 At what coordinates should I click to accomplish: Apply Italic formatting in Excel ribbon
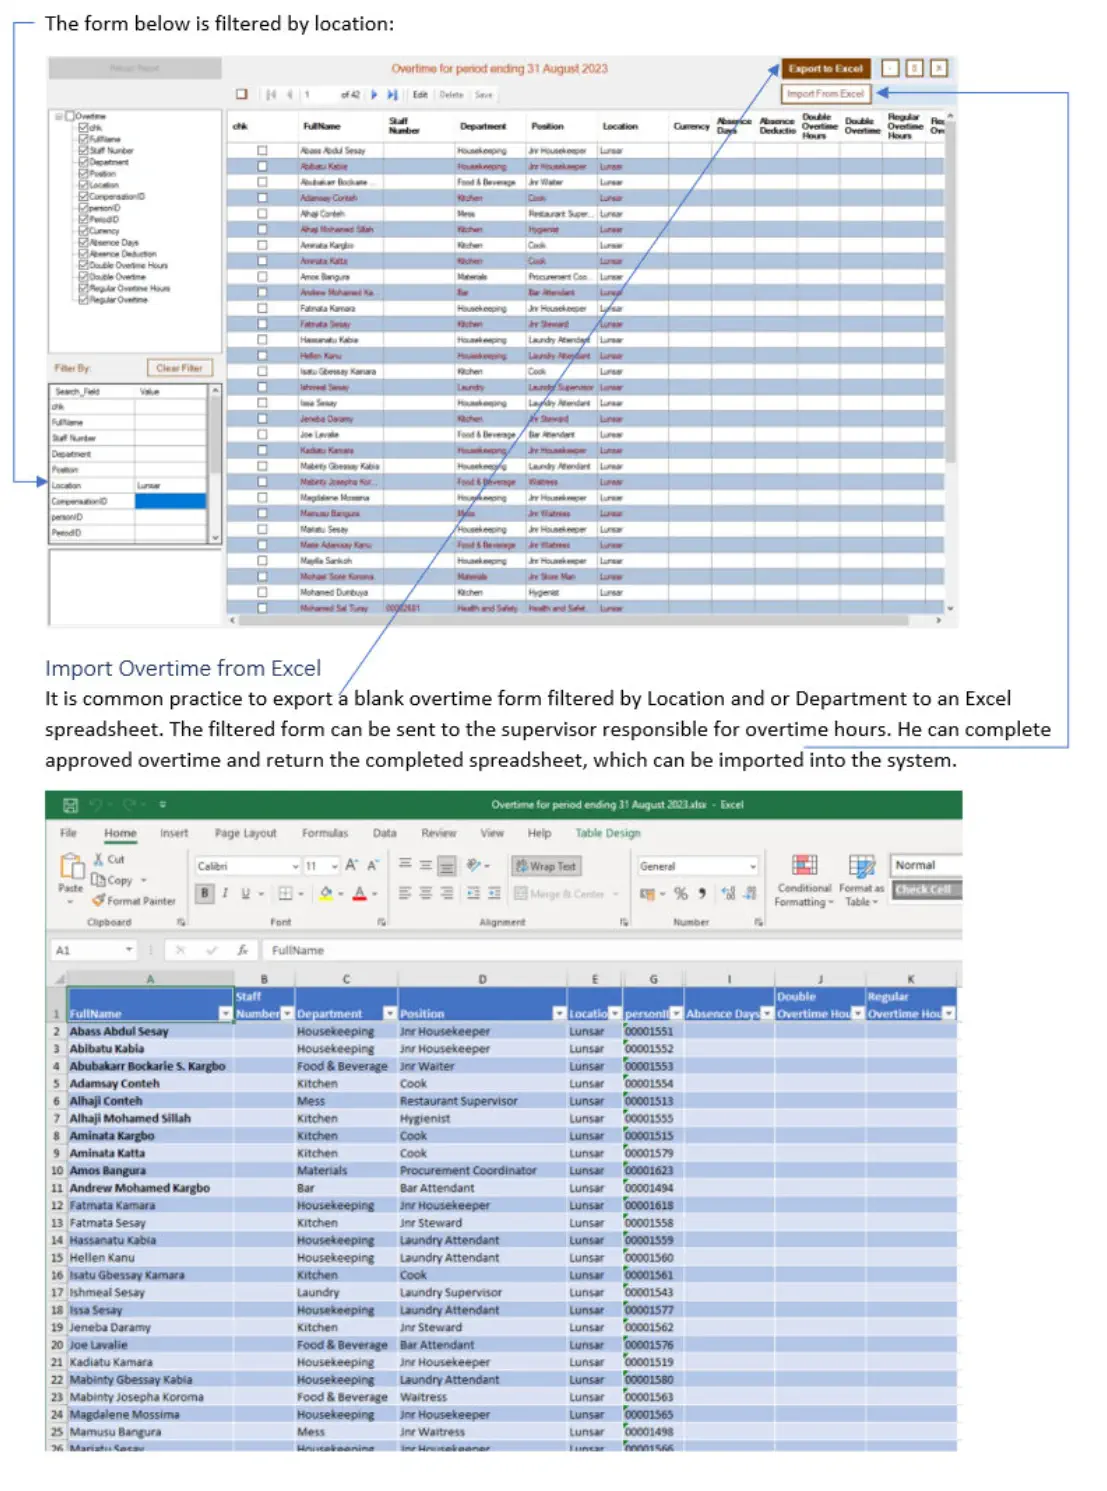225,893
